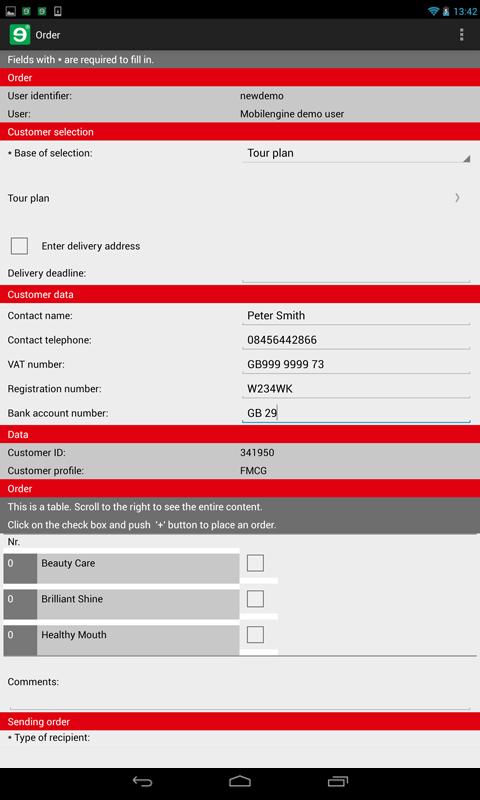Screen dimensions: 480x800
Task: Tap the Delivery deadline field
Action: point(356,273)
